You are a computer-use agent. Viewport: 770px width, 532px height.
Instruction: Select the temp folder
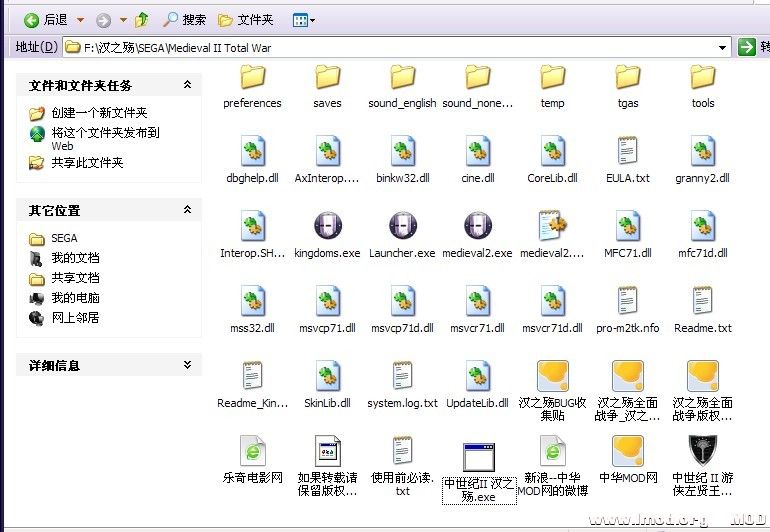pyautogui.click(x=552, y=87)
